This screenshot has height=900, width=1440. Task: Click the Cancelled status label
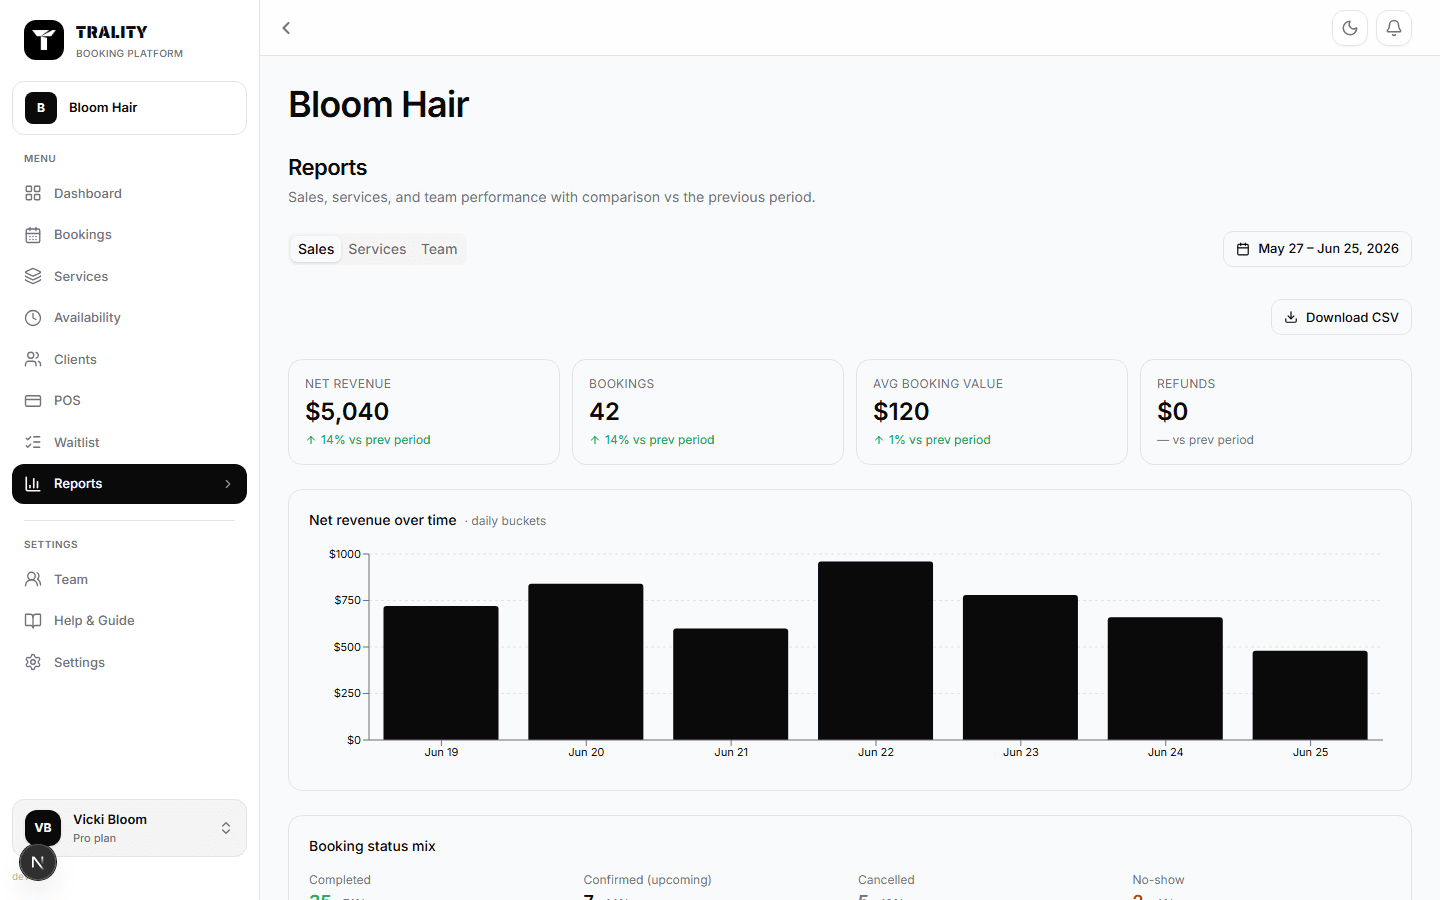coord(886,880)
